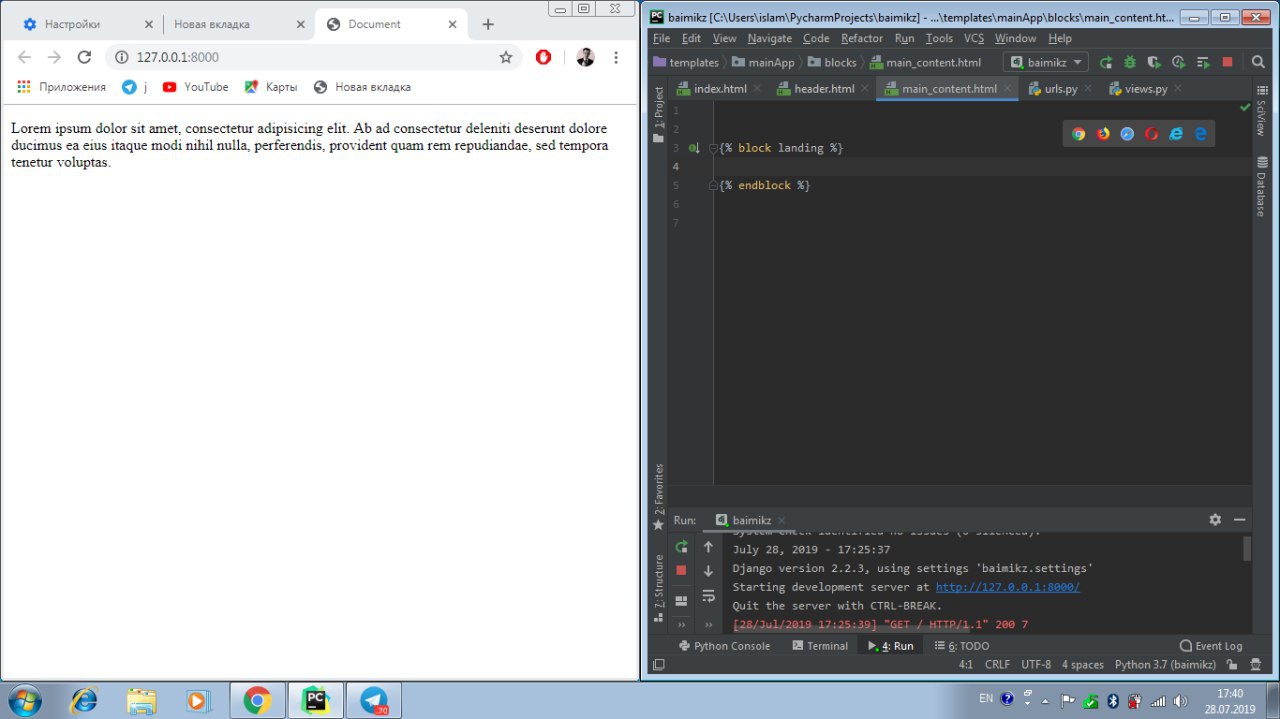Open the Event Log
Viewport: 1280px width, 719px height.
pos(1211,646)
